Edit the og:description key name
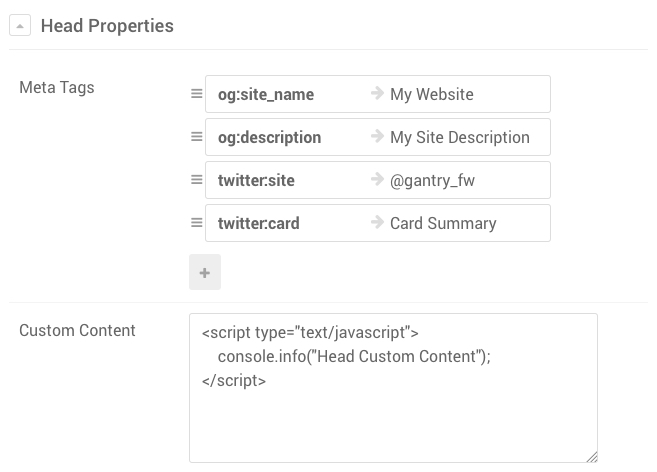This screenshot has width=657, height=472. click(269, 138)
